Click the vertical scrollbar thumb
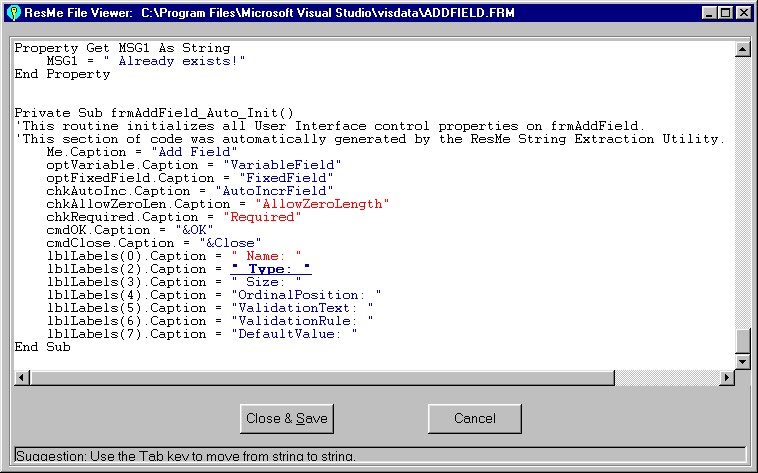The image size is (758, 473). (742, 341)
